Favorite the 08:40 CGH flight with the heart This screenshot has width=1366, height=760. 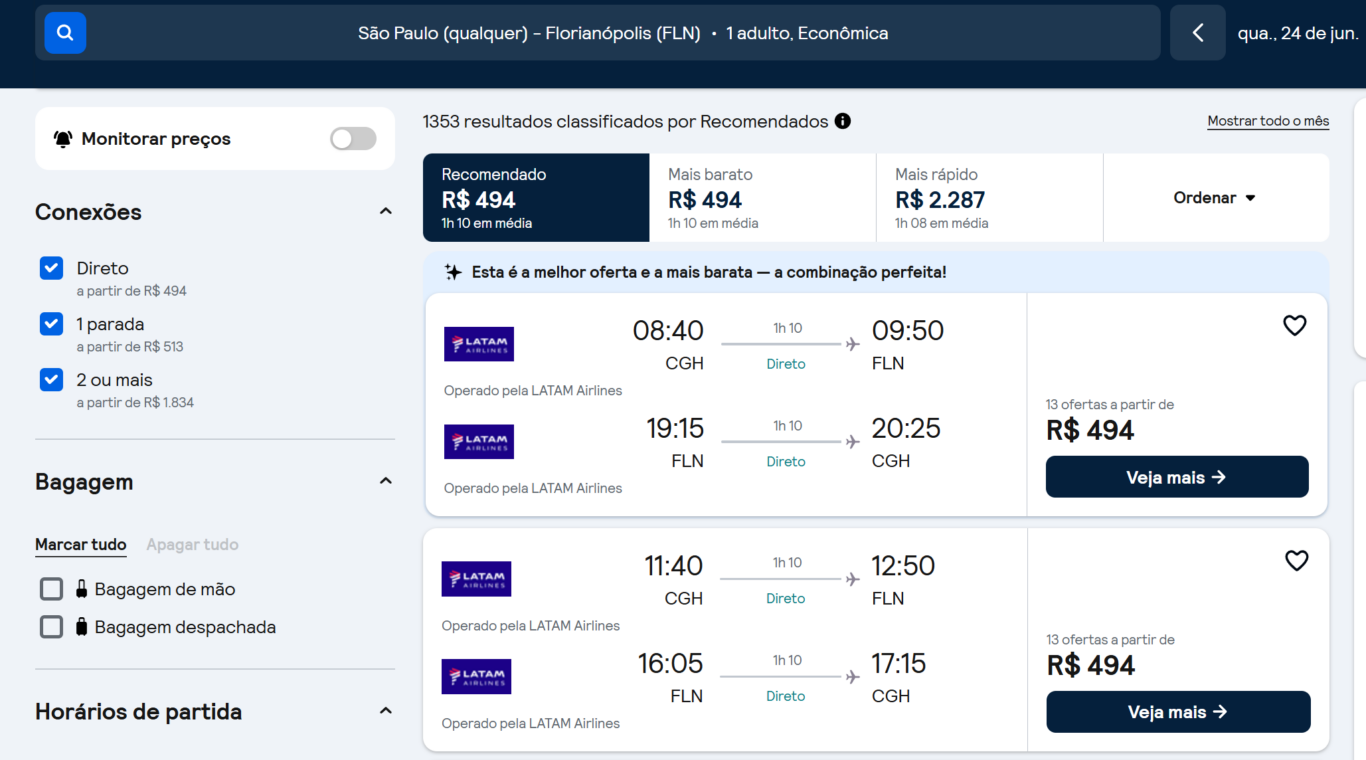point(1294,325)
